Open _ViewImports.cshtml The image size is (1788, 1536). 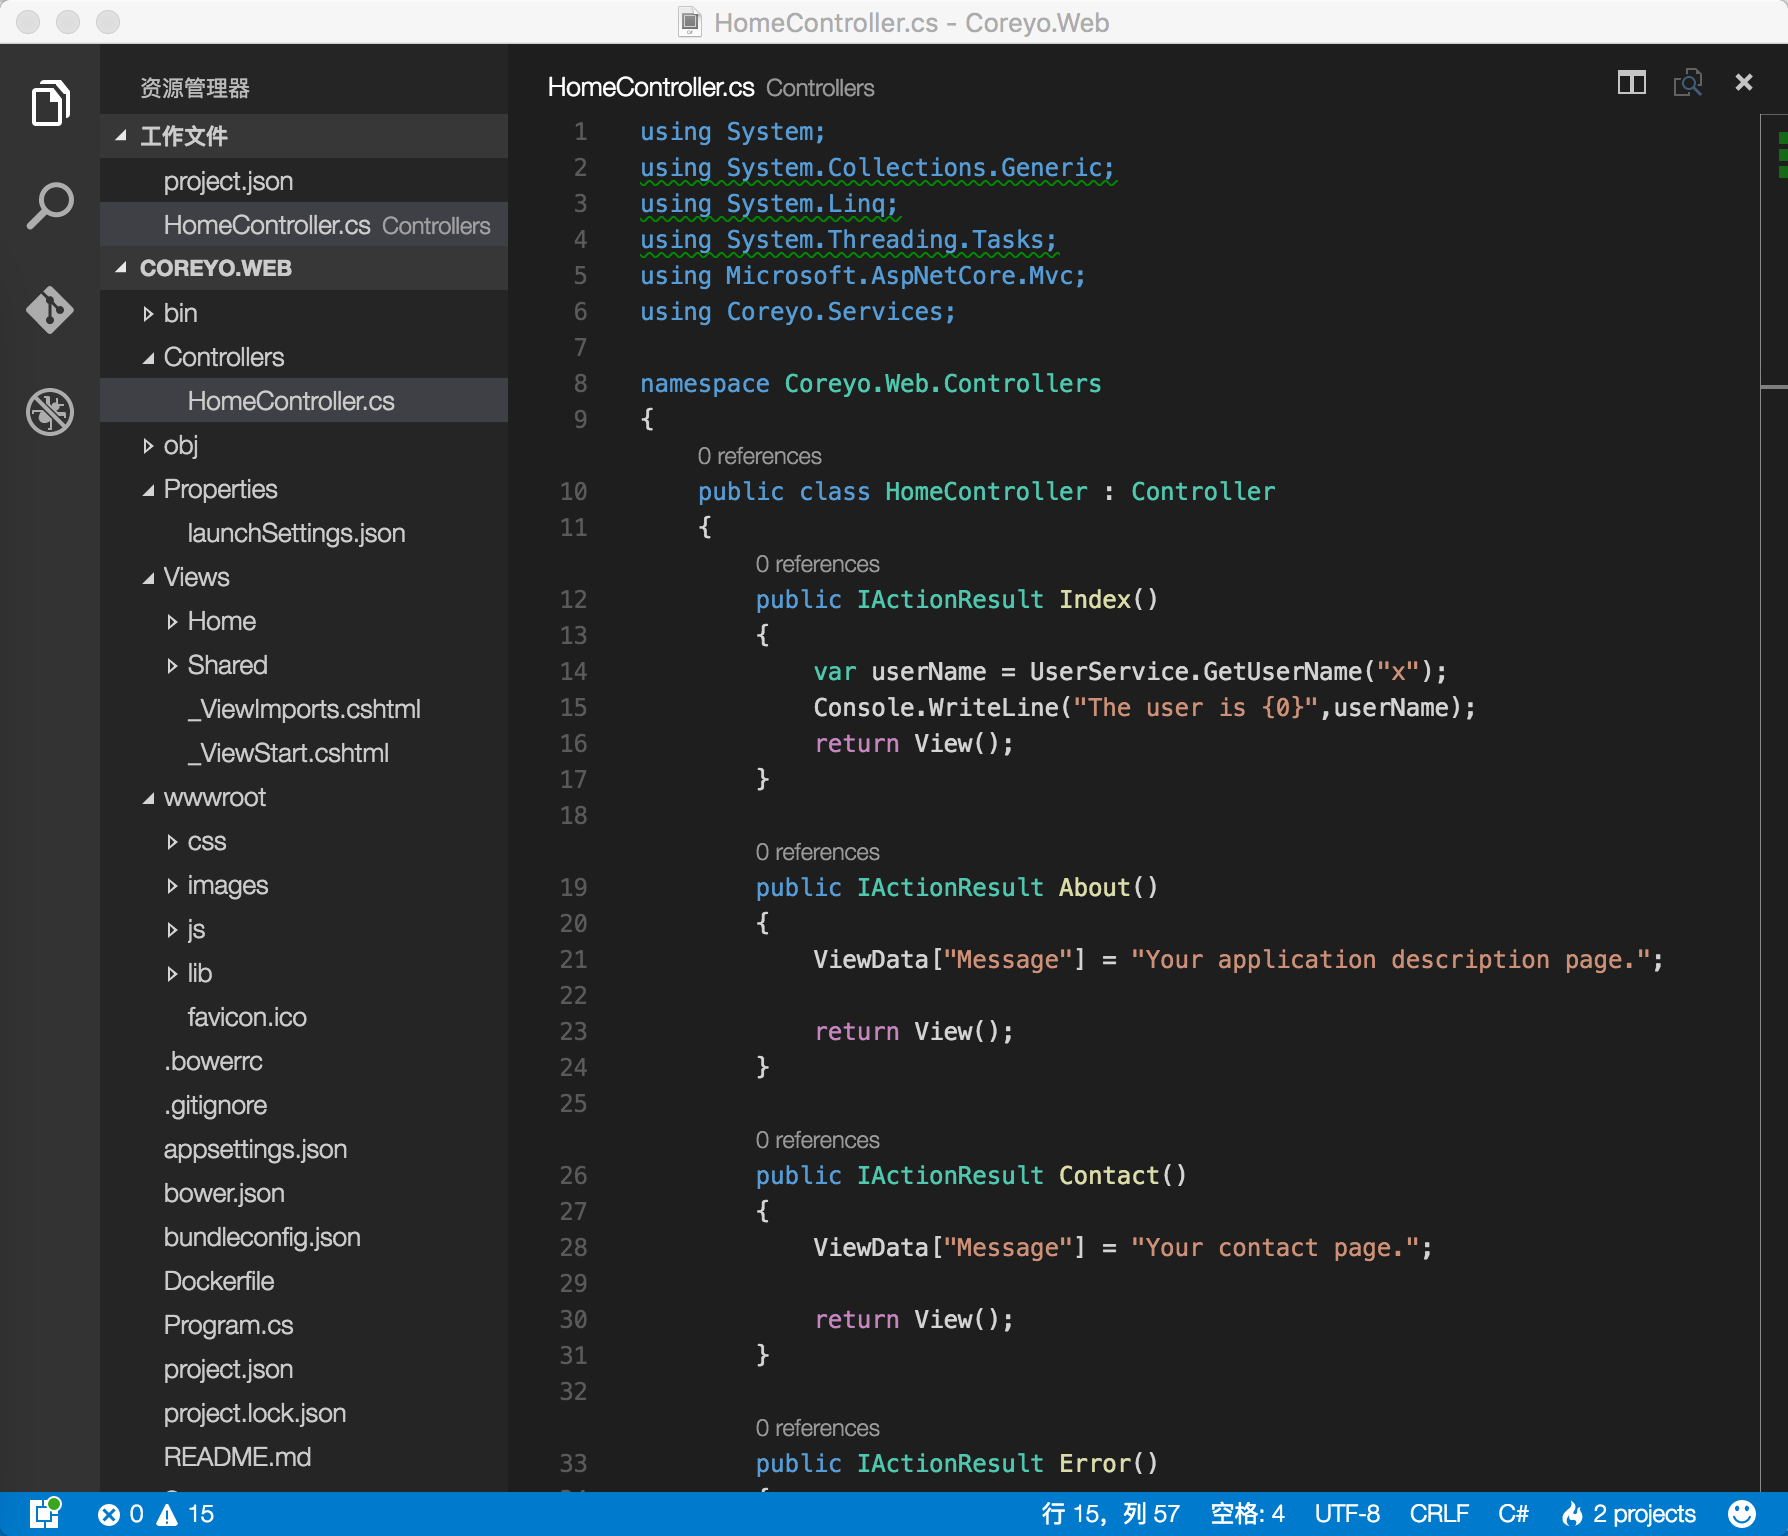click(304, 709)
